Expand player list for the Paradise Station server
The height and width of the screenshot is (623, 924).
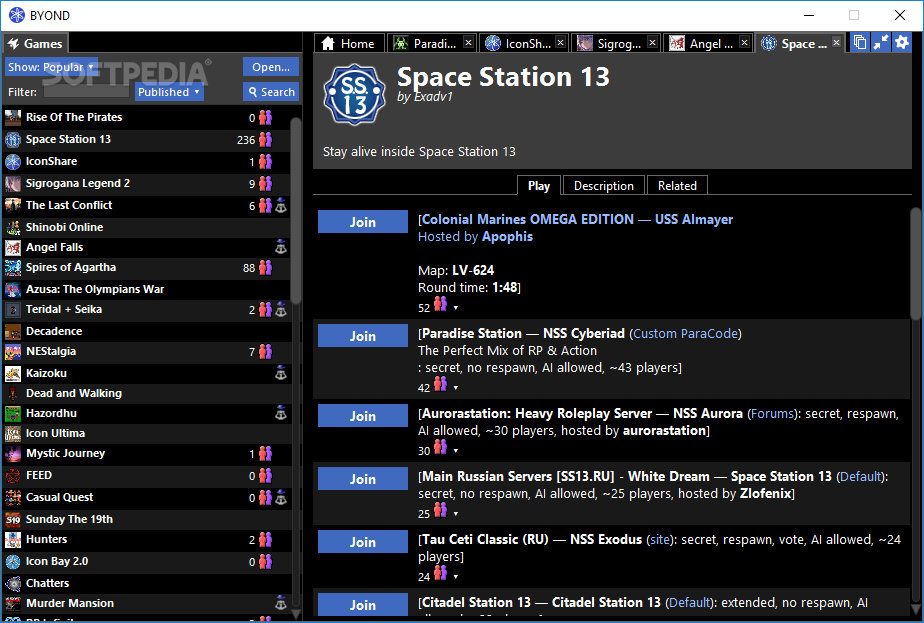click(x=456, y=388)
